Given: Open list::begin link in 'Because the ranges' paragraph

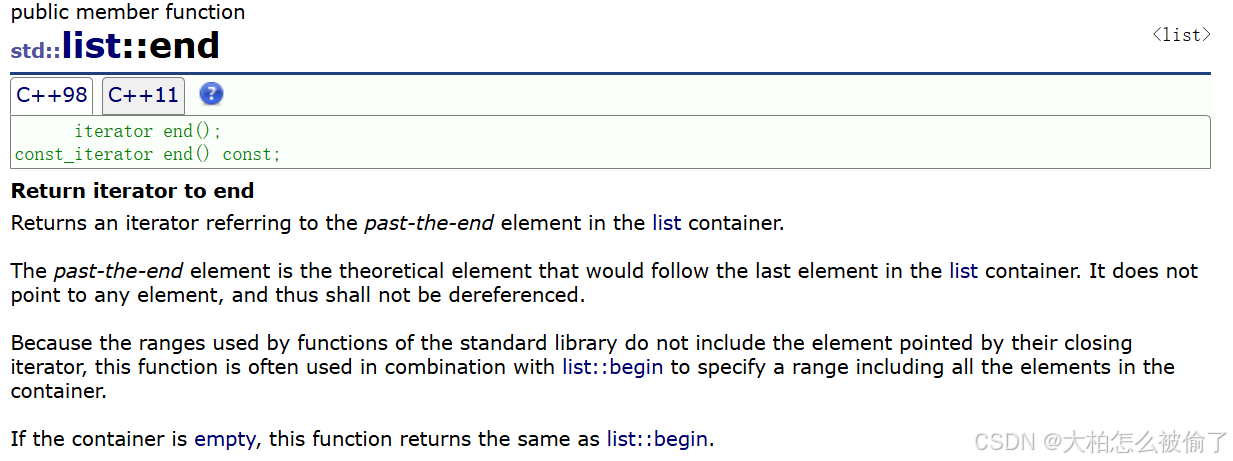Looking at the screenshot, I should click(x=612, y=367).
